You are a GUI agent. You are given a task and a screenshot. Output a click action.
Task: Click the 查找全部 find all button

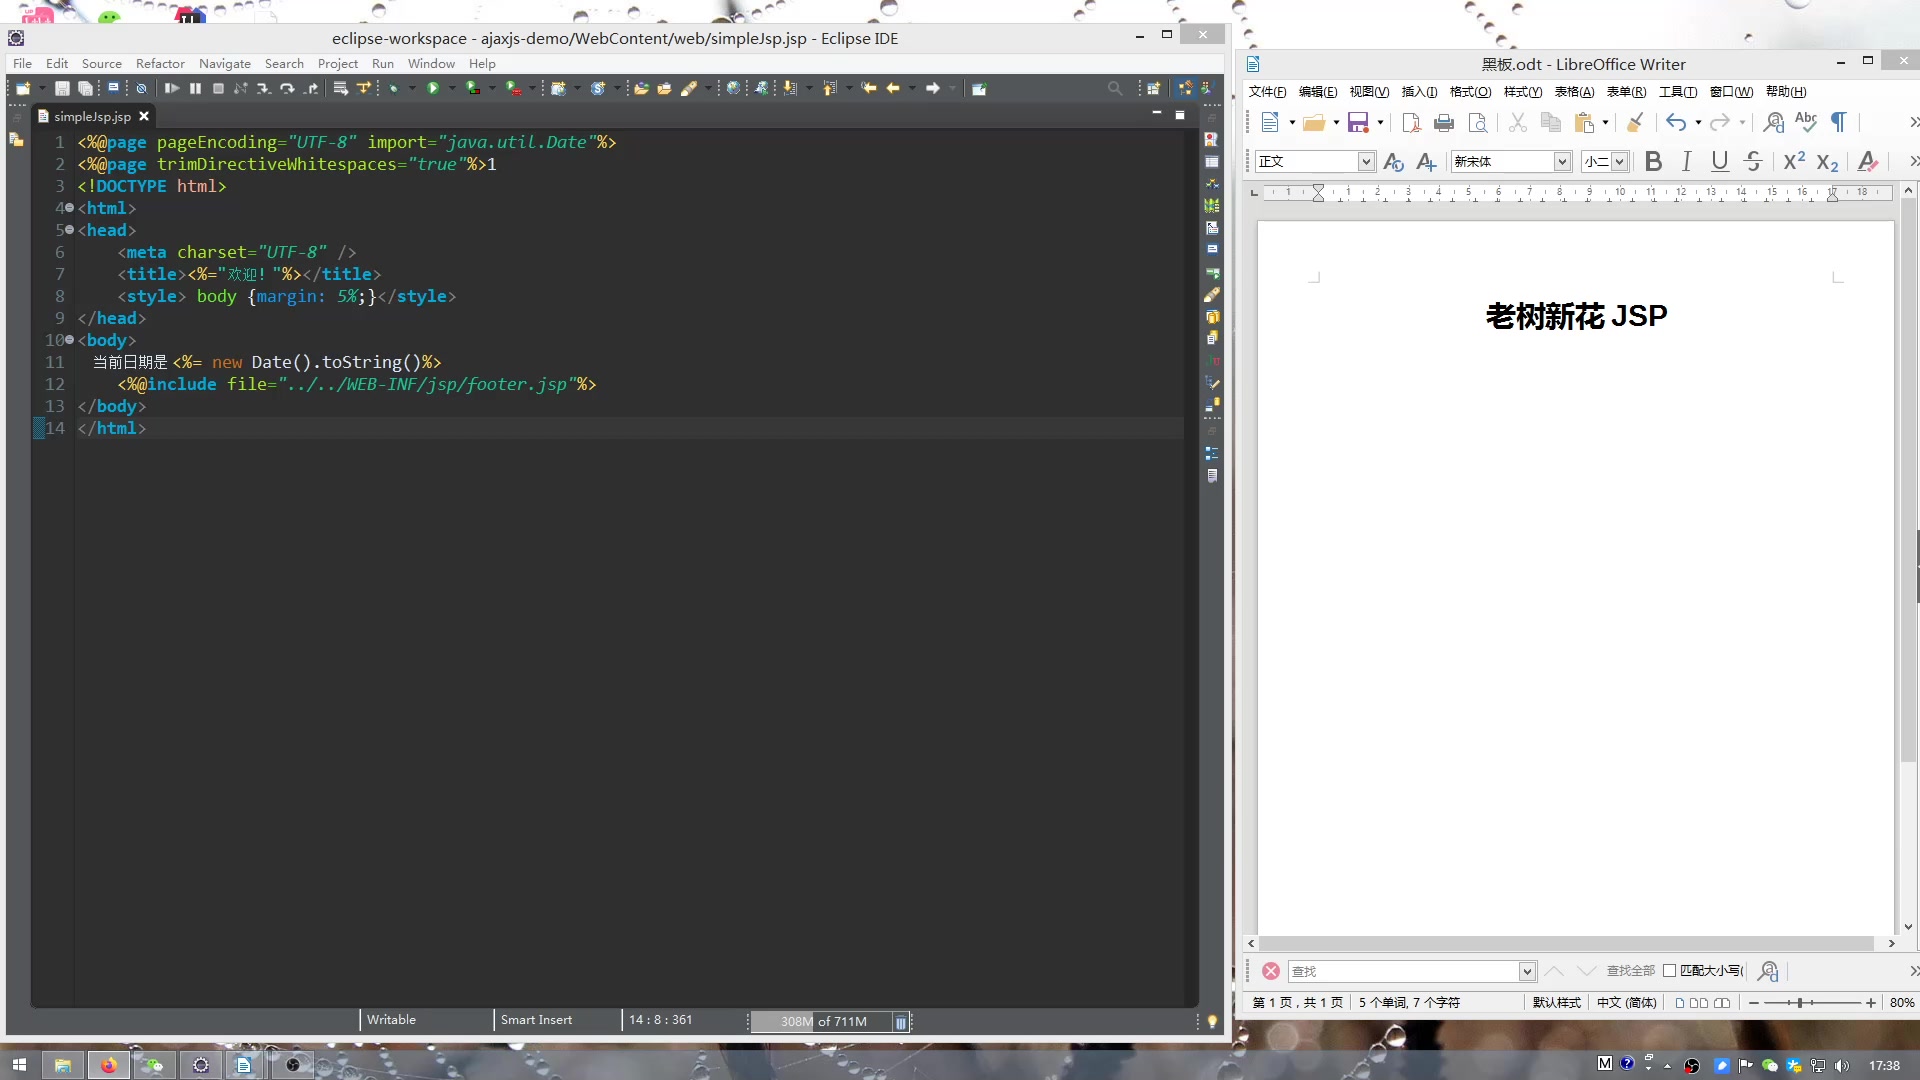click(x=1630, y=971)
